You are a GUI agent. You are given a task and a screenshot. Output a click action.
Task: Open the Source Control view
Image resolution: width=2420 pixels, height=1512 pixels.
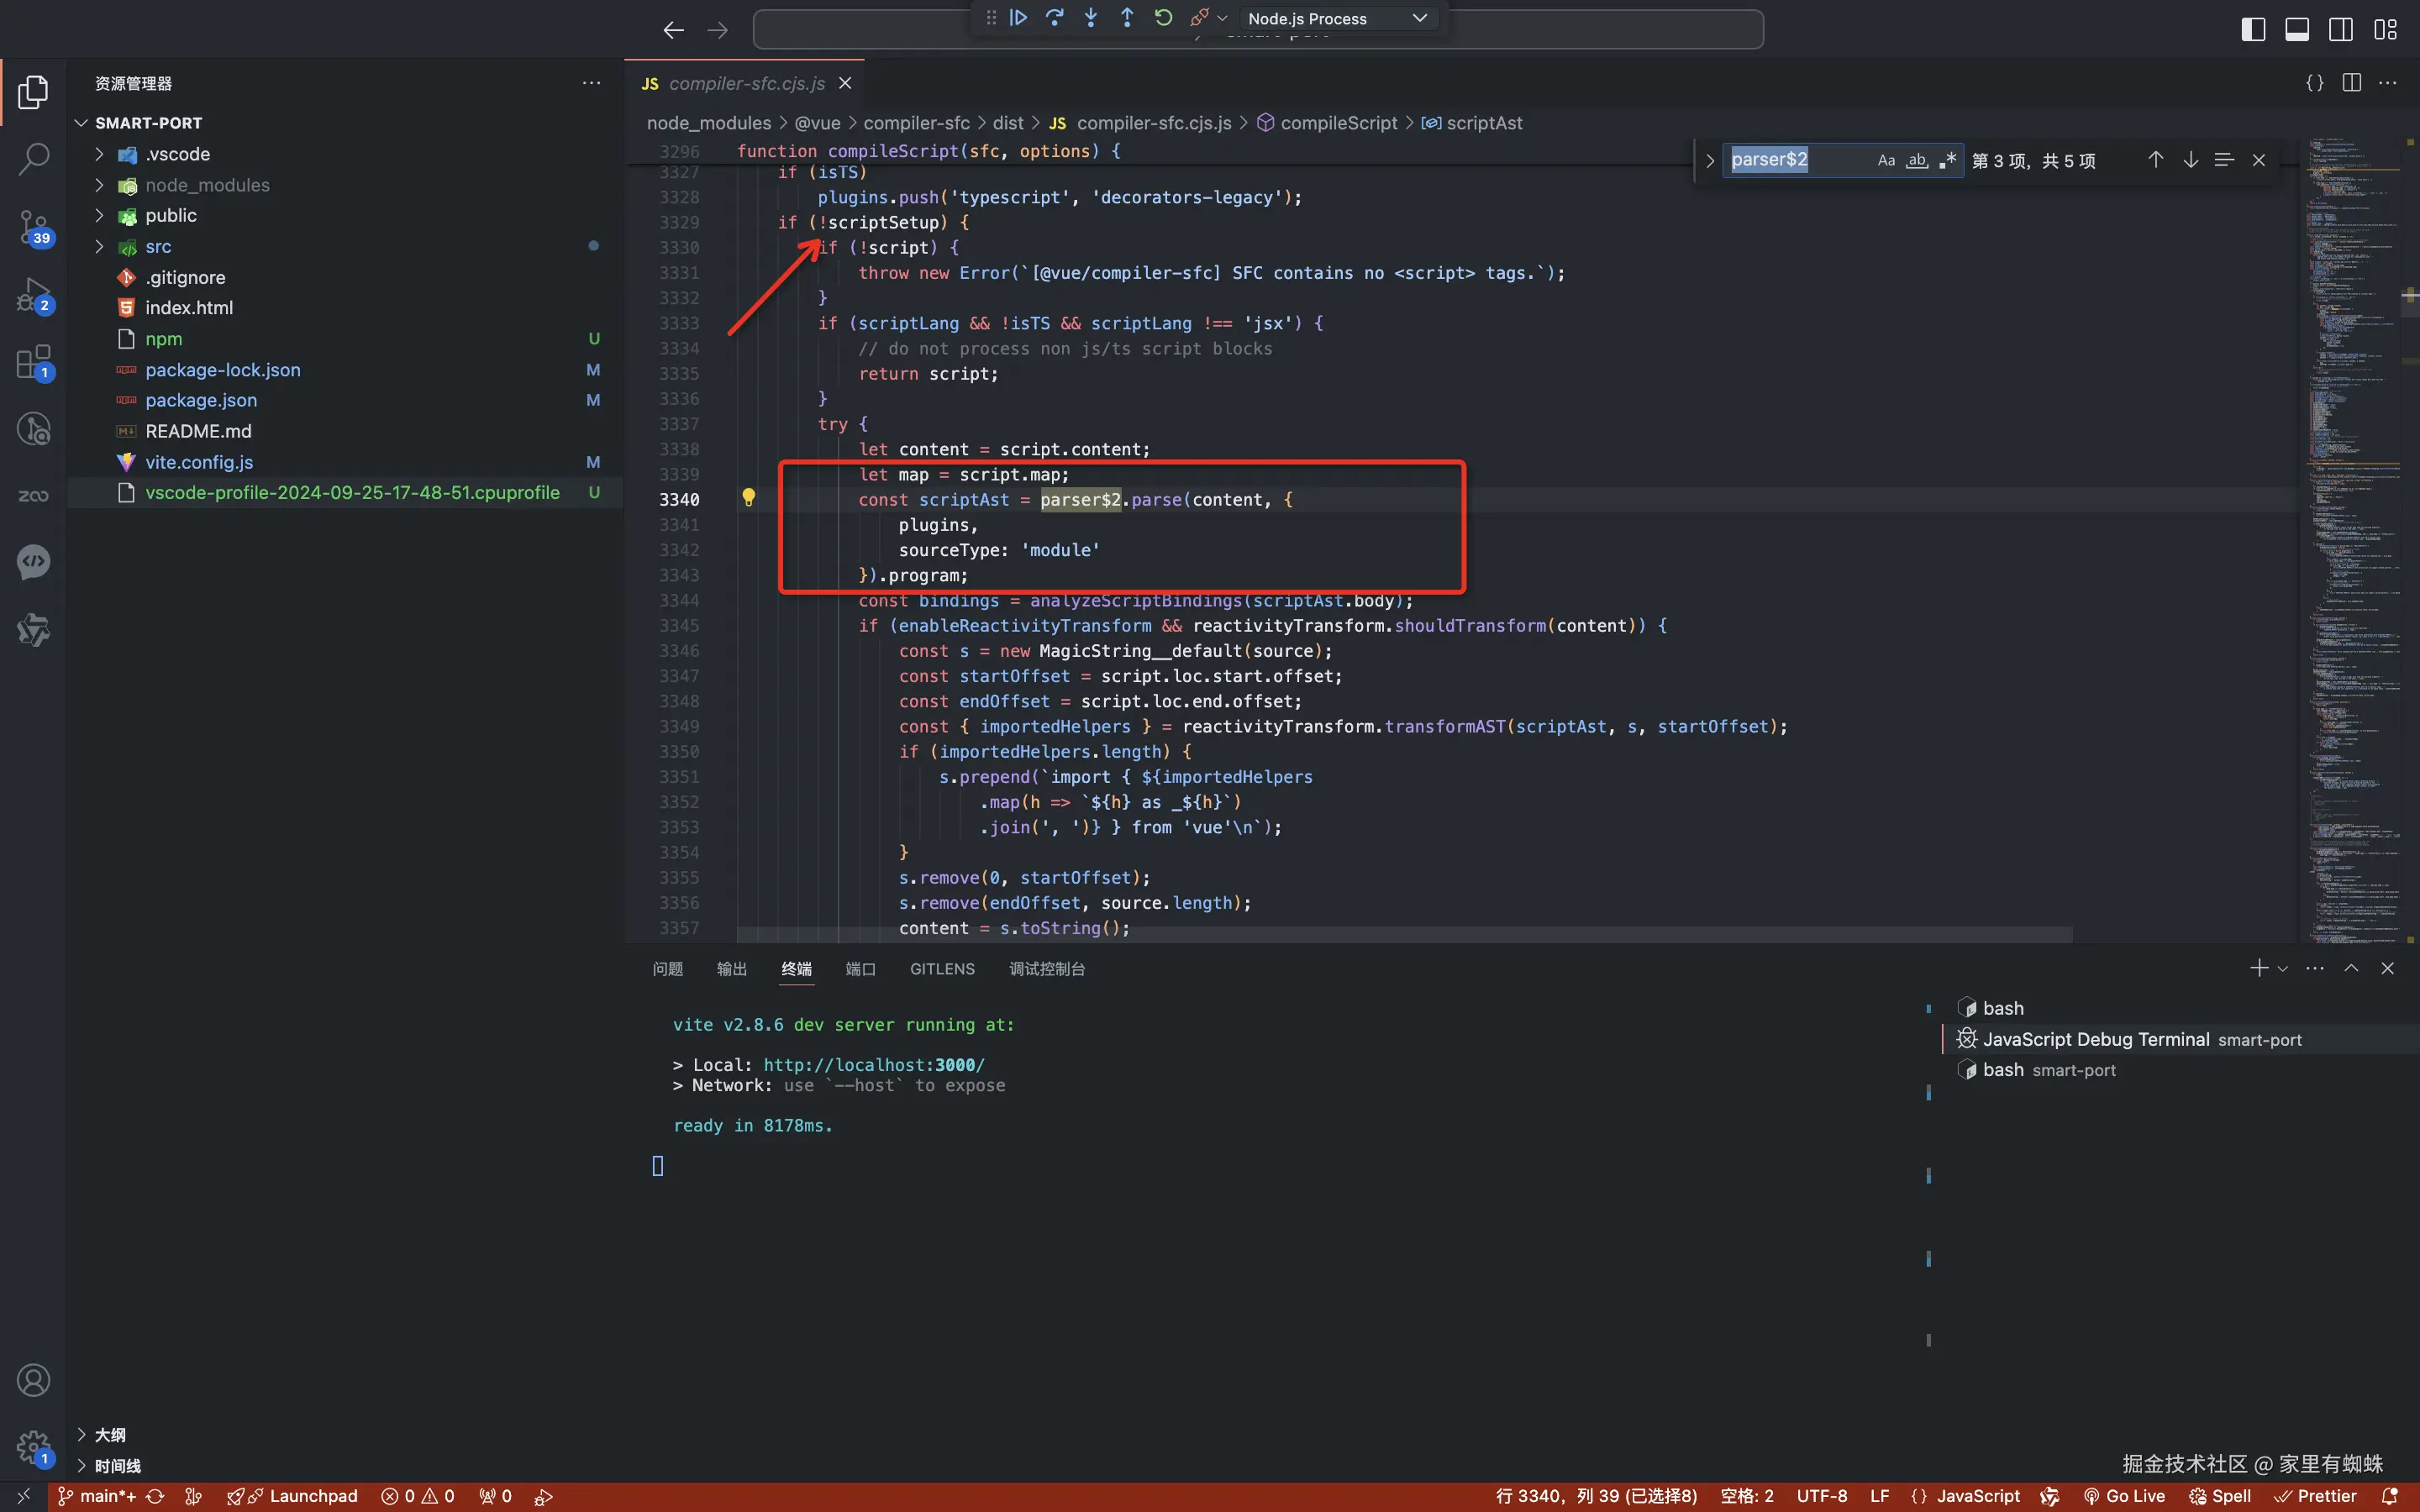(x=33, y=227)
